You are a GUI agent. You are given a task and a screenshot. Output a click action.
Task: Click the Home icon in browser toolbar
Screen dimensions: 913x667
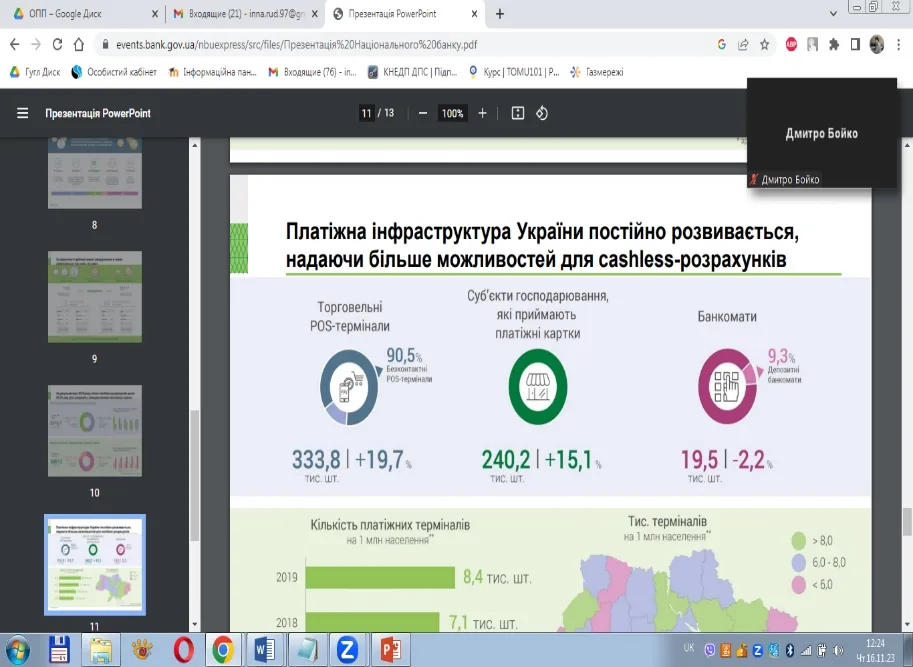(81, 45)
